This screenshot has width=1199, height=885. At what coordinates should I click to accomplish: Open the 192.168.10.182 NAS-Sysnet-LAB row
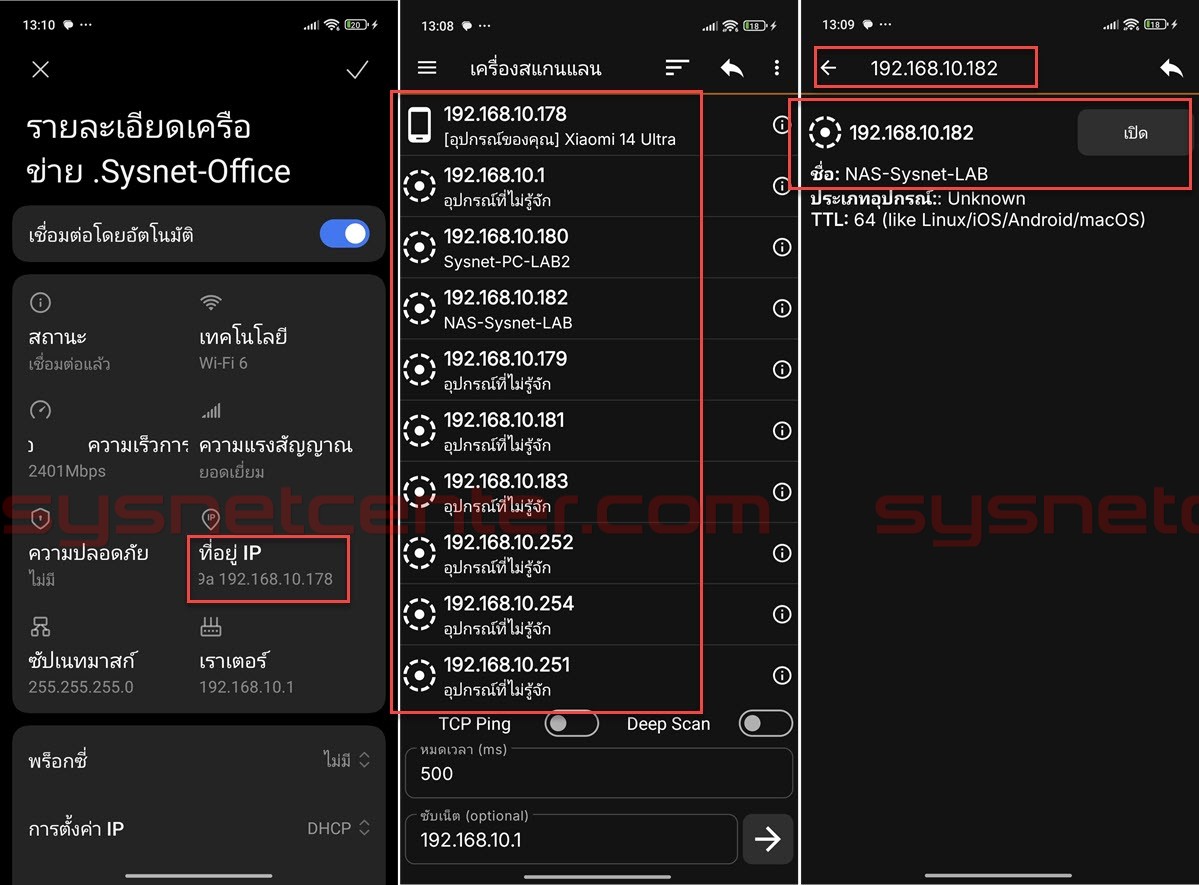pos(599,308)
